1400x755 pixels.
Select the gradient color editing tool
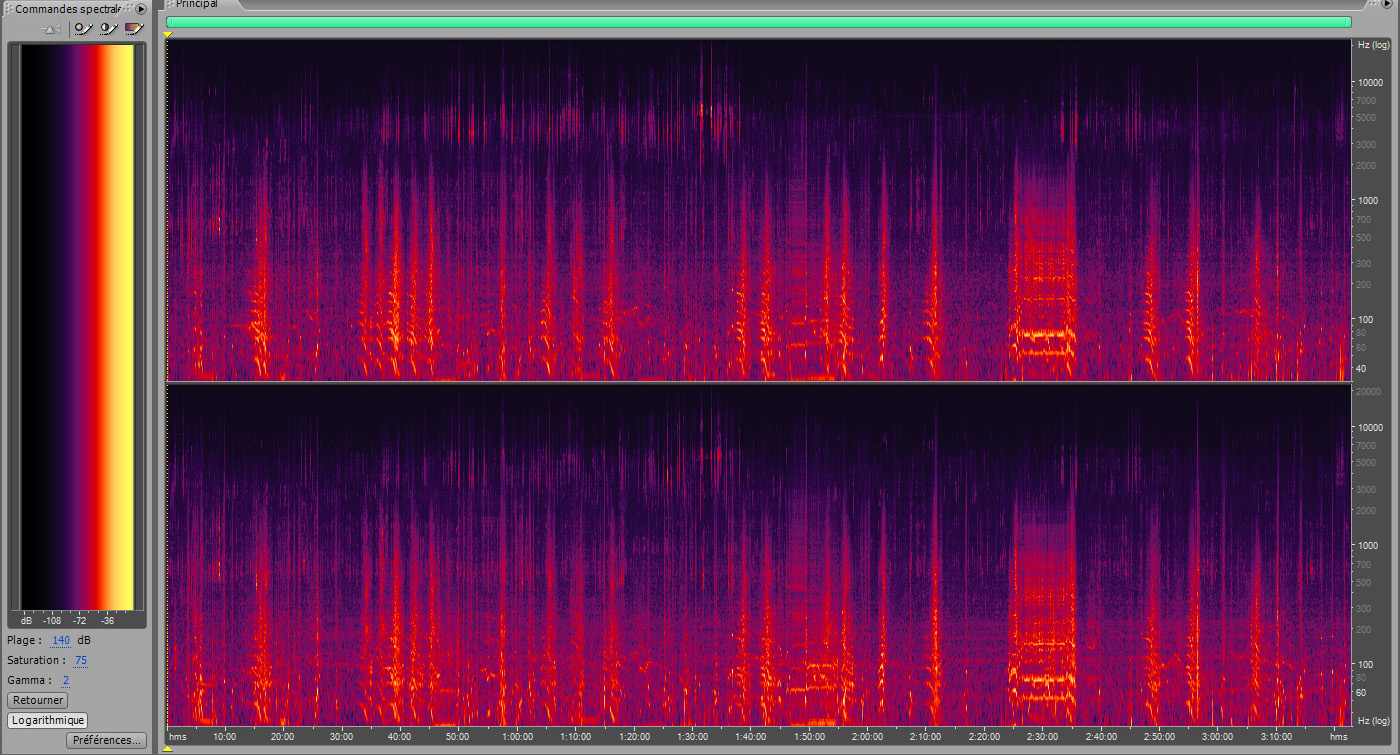pos(134,28)
